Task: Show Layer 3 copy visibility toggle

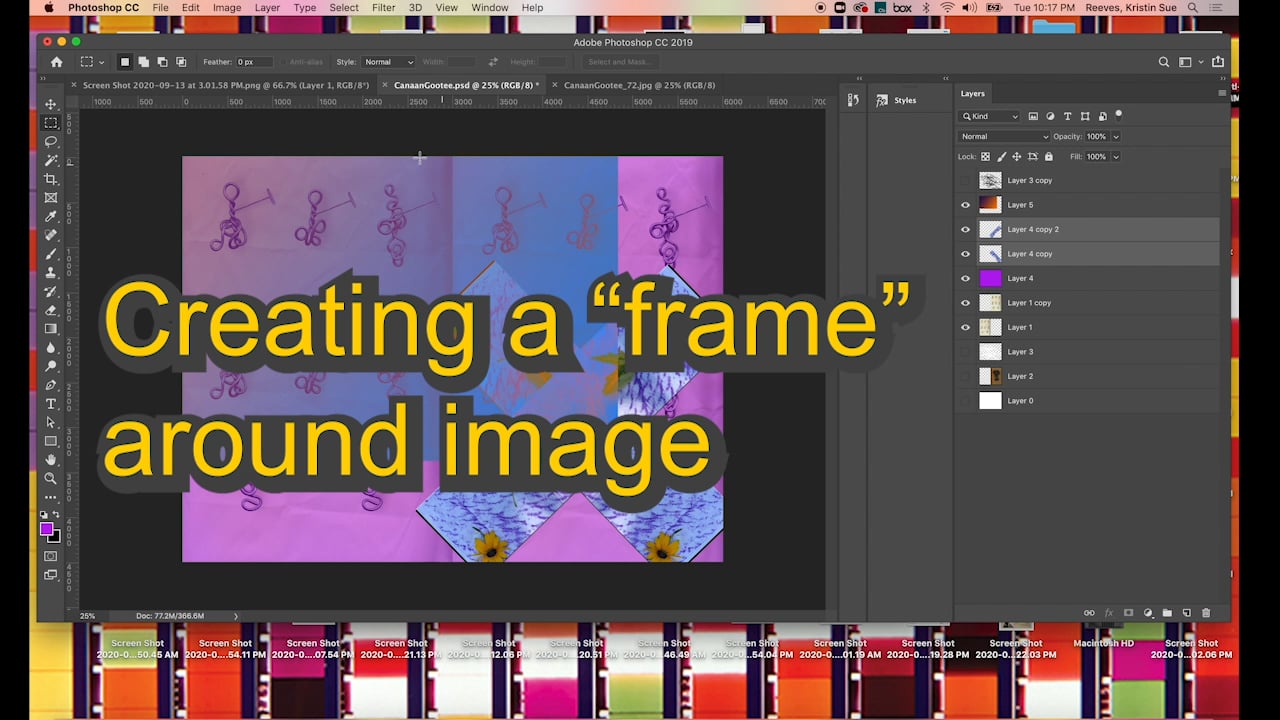Action: click(965, 181)
